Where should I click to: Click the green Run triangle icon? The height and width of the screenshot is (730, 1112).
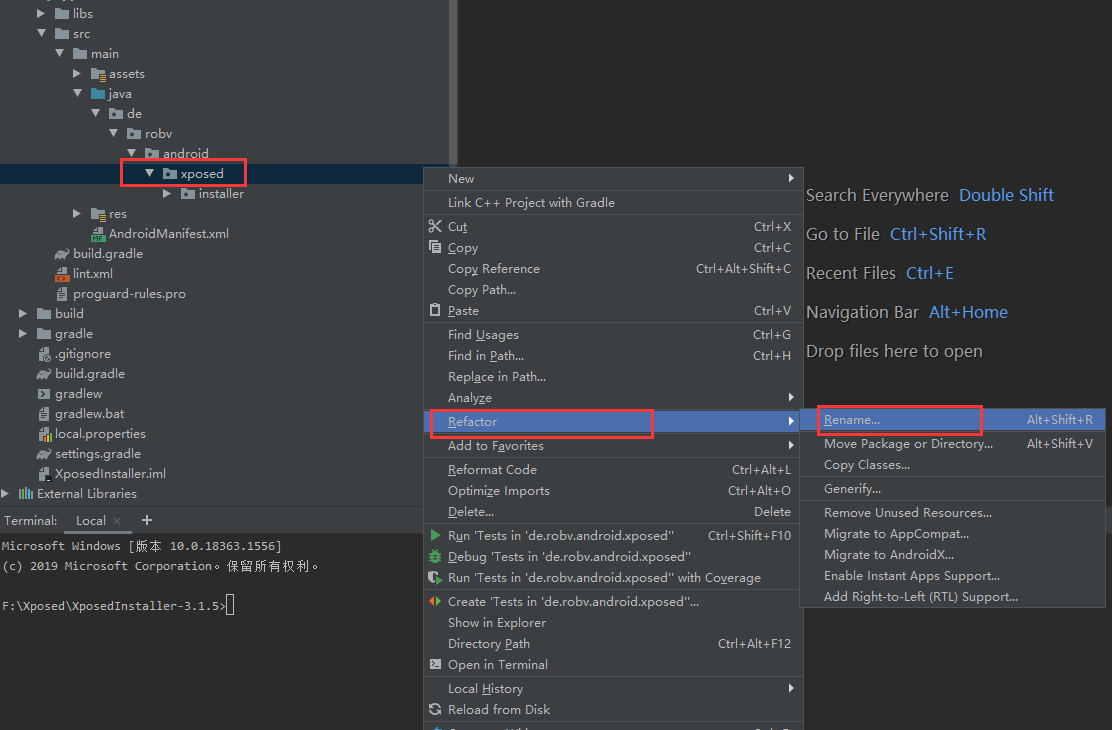pyautogui.click(x=435, y=535)
